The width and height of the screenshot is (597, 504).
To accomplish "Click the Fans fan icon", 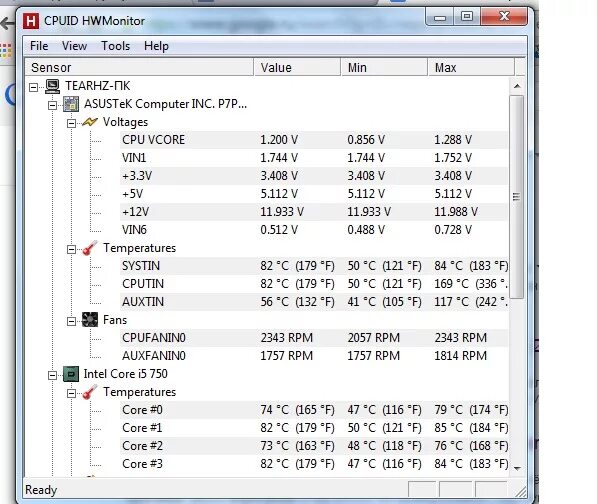I will click(90, 320).
